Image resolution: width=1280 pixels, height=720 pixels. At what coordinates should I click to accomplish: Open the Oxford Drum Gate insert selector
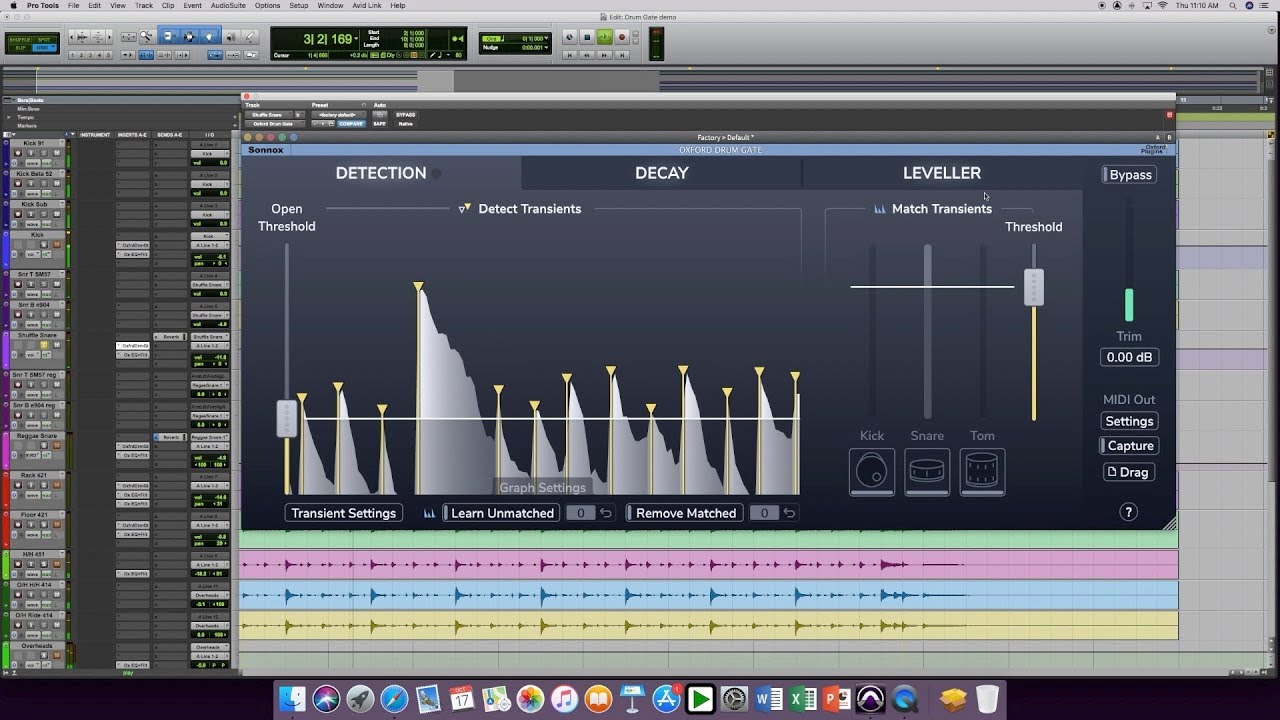point(274,124)
